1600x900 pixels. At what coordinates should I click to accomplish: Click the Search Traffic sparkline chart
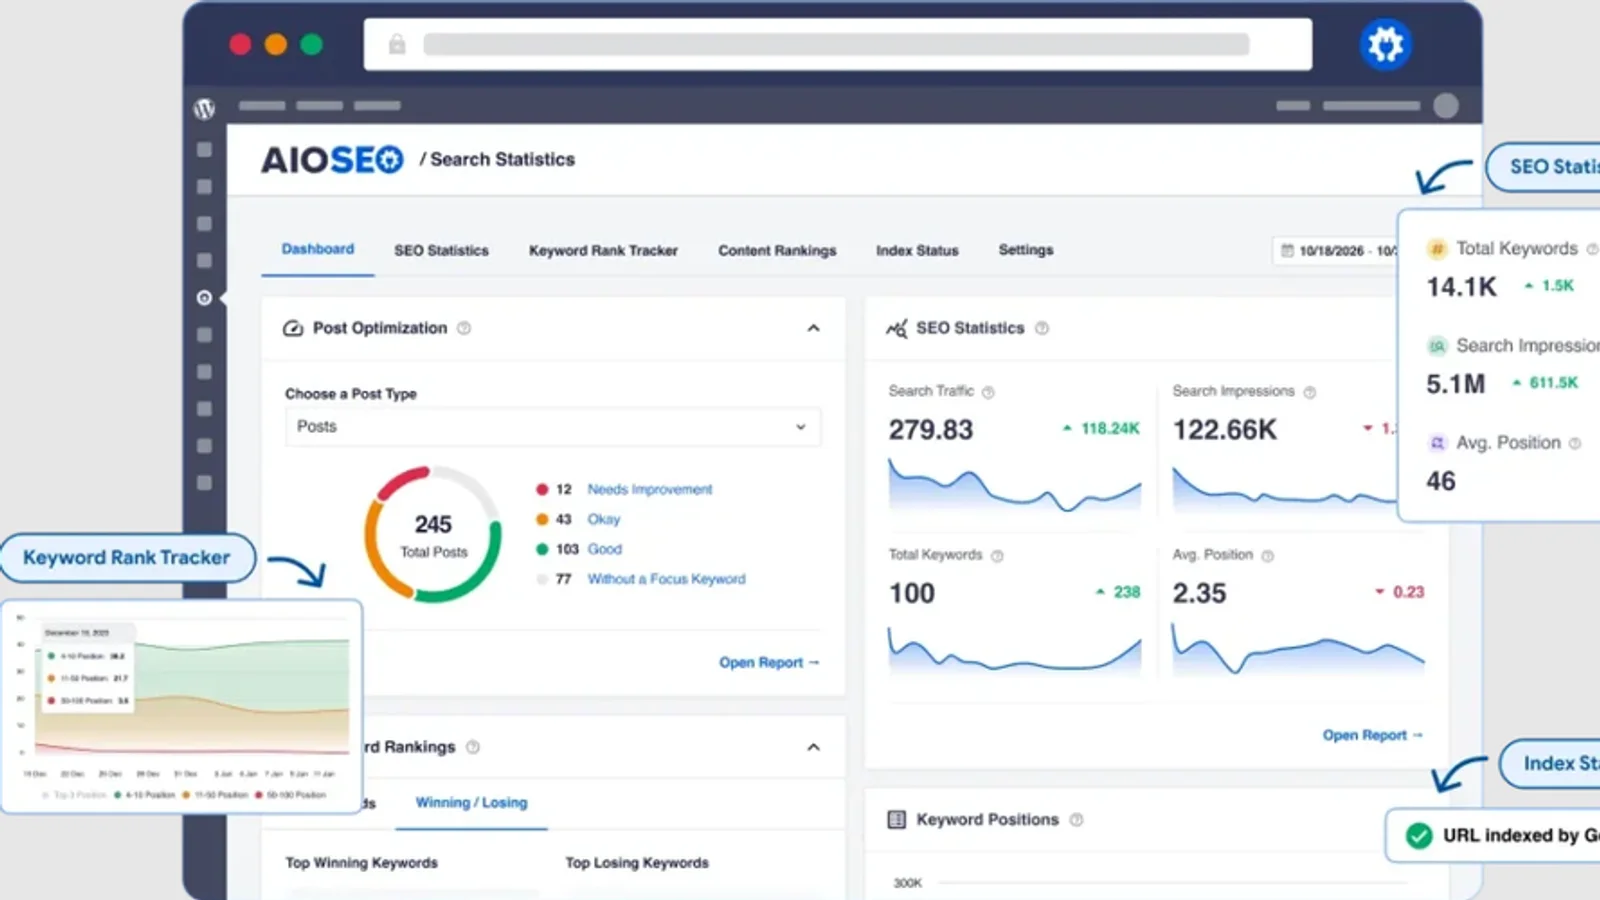(x=1015, y=486)
